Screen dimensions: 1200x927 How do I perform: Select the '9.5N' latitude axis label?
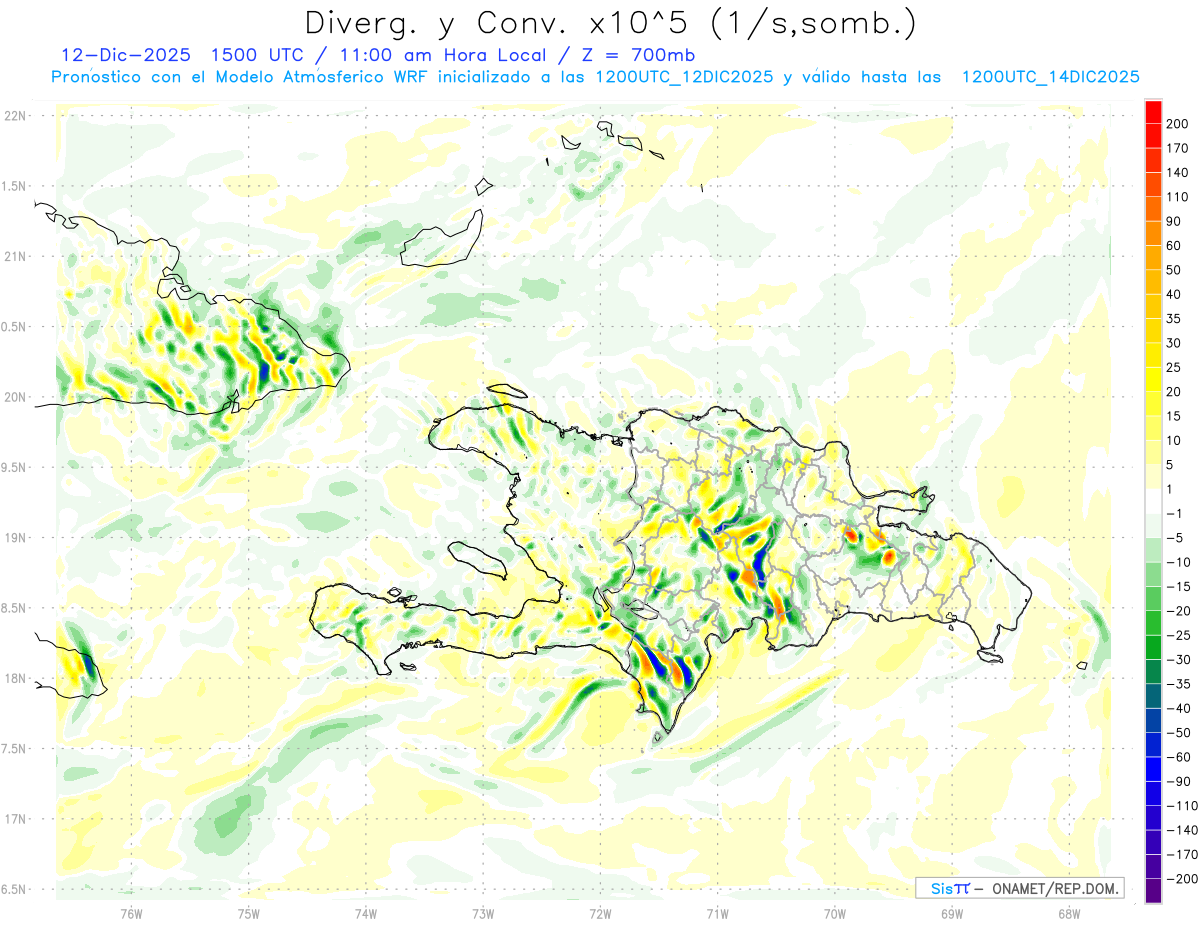coord(15,467)
